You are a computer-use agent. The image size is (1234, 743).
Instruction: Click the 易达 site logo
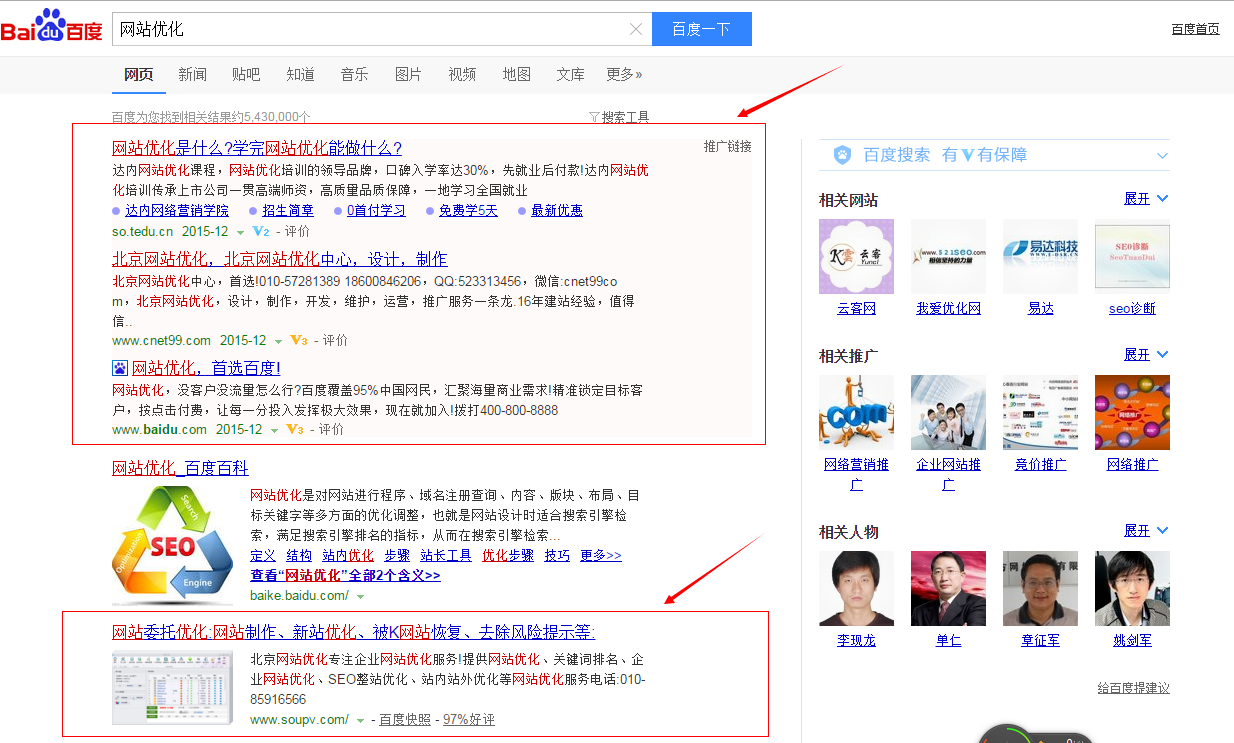[1040, 257]
